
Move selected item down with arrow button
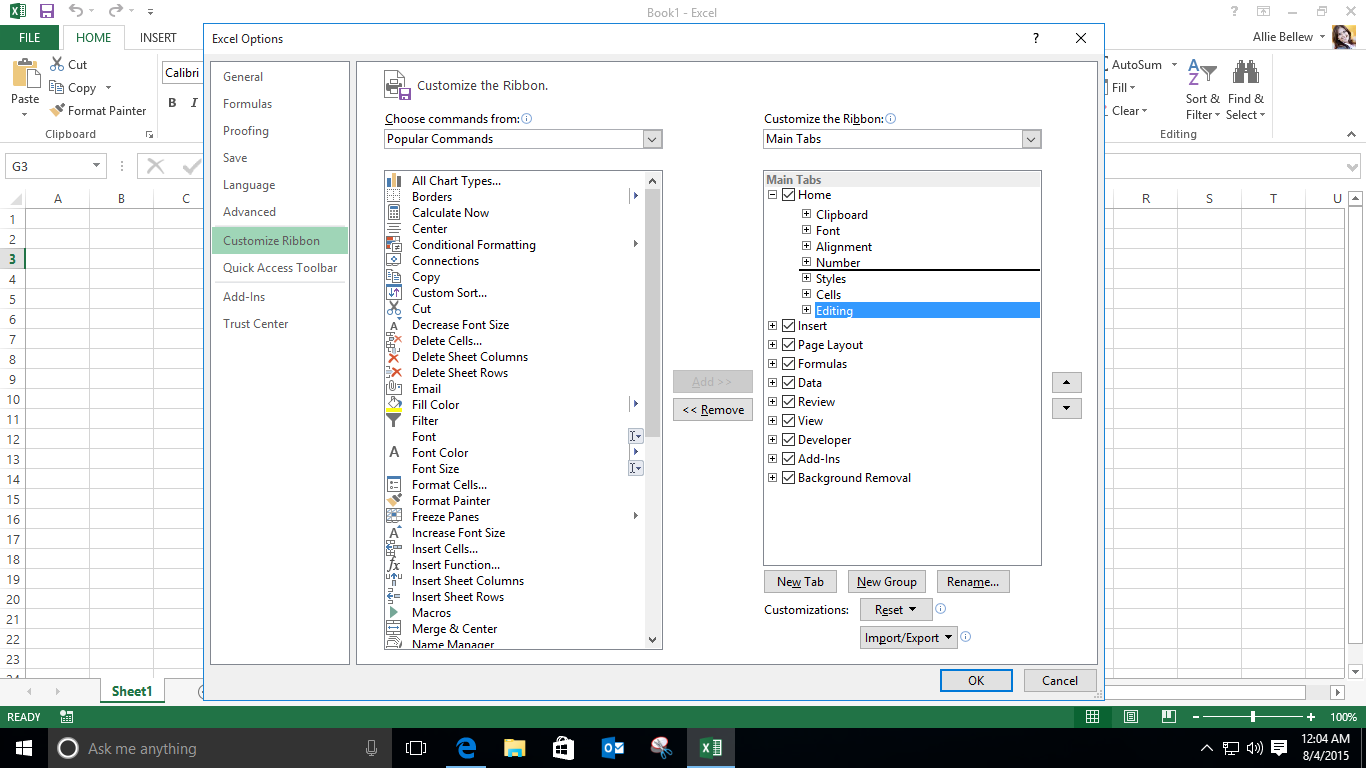pyautogui.click(x=1066, y=408)
